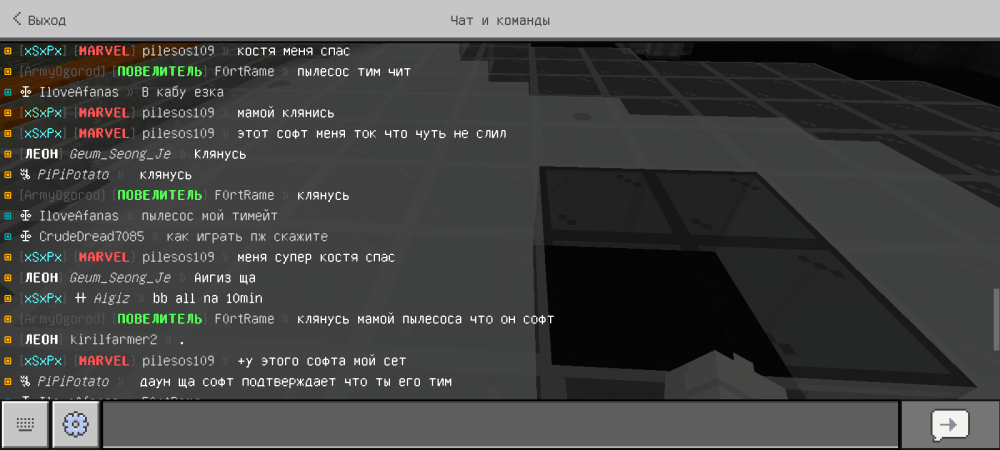Click message 'этот софт меня ток что чуть не слил'
Screen dimensions: 1000x450
(x=372, y=134)
